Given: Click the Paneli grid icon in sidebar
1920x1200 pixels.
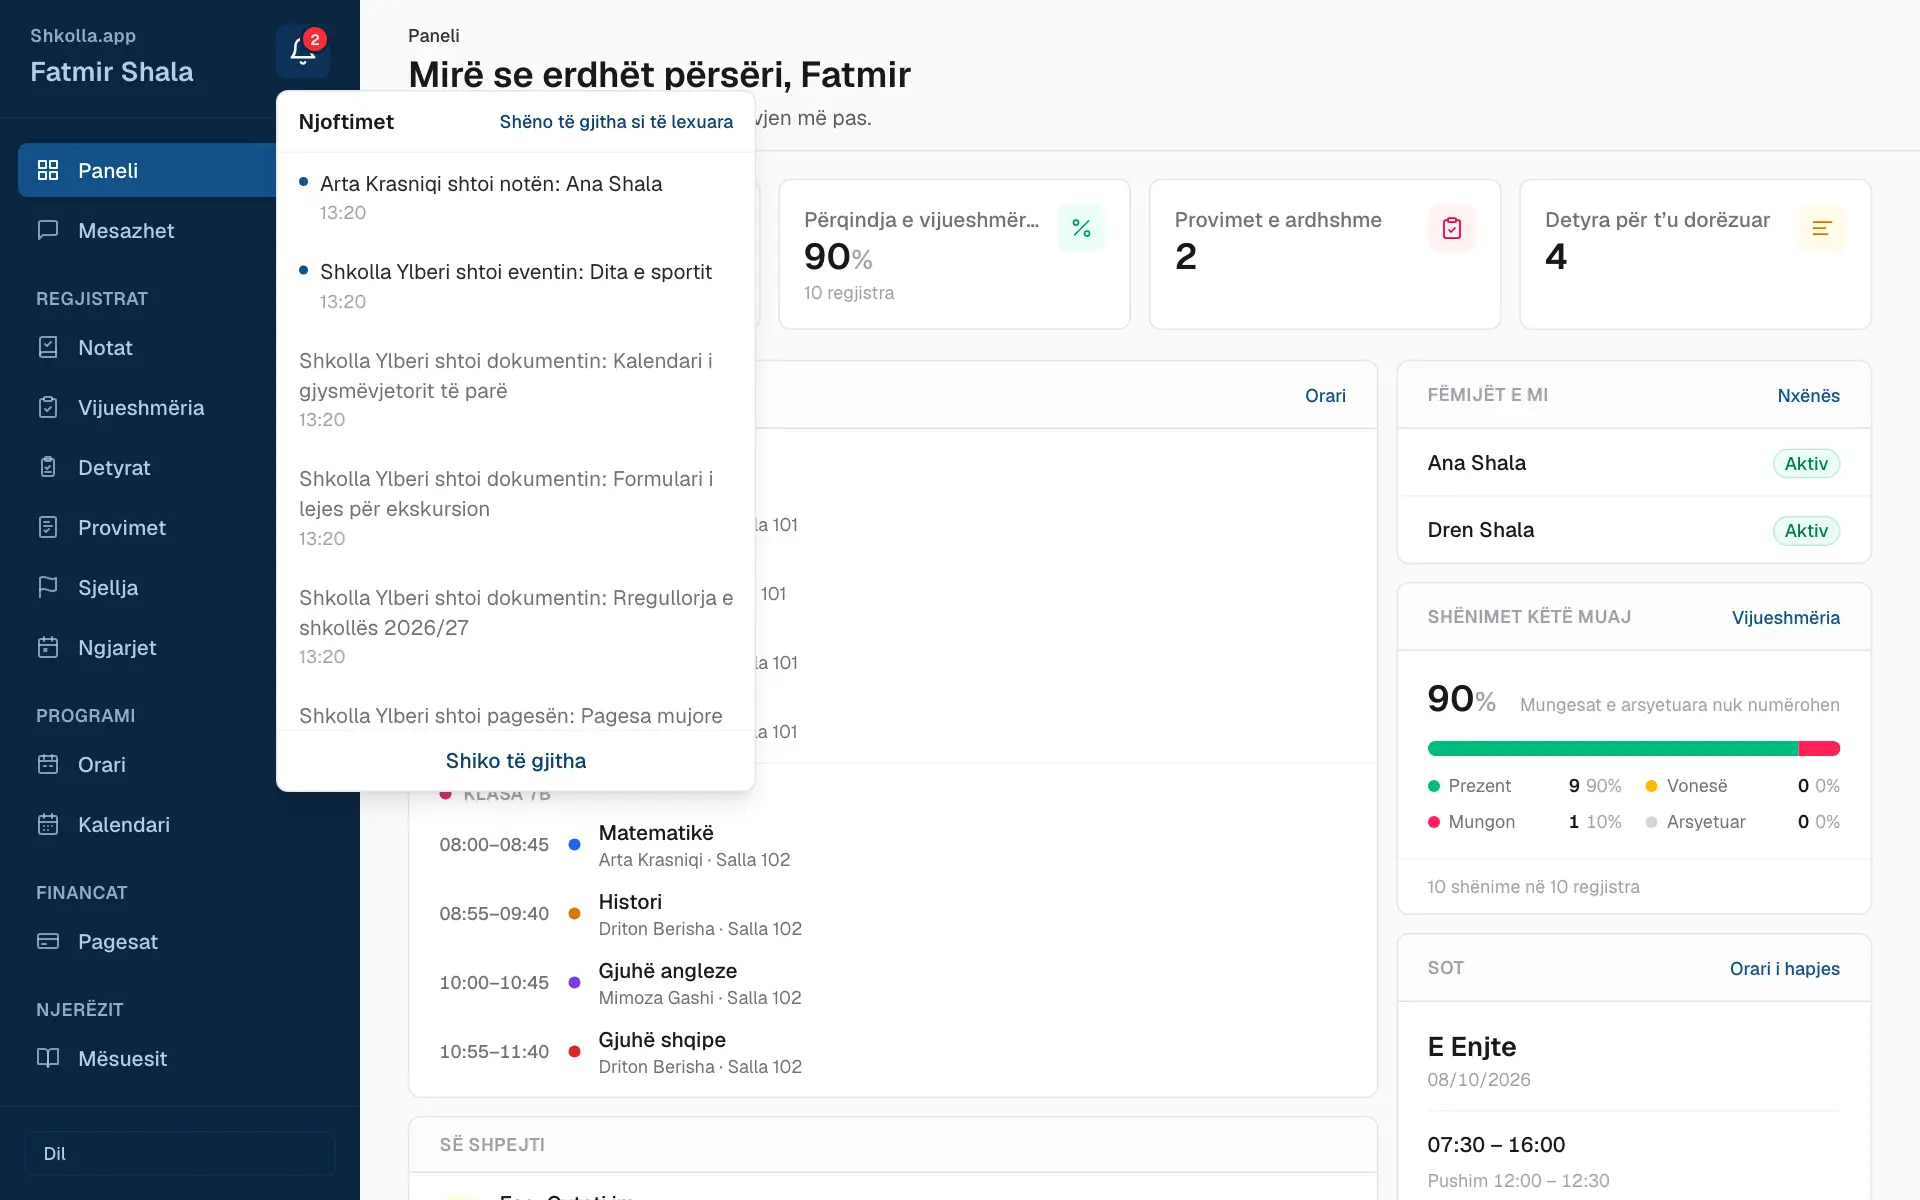Looking at the screenshot, I should tap(48, 170).
